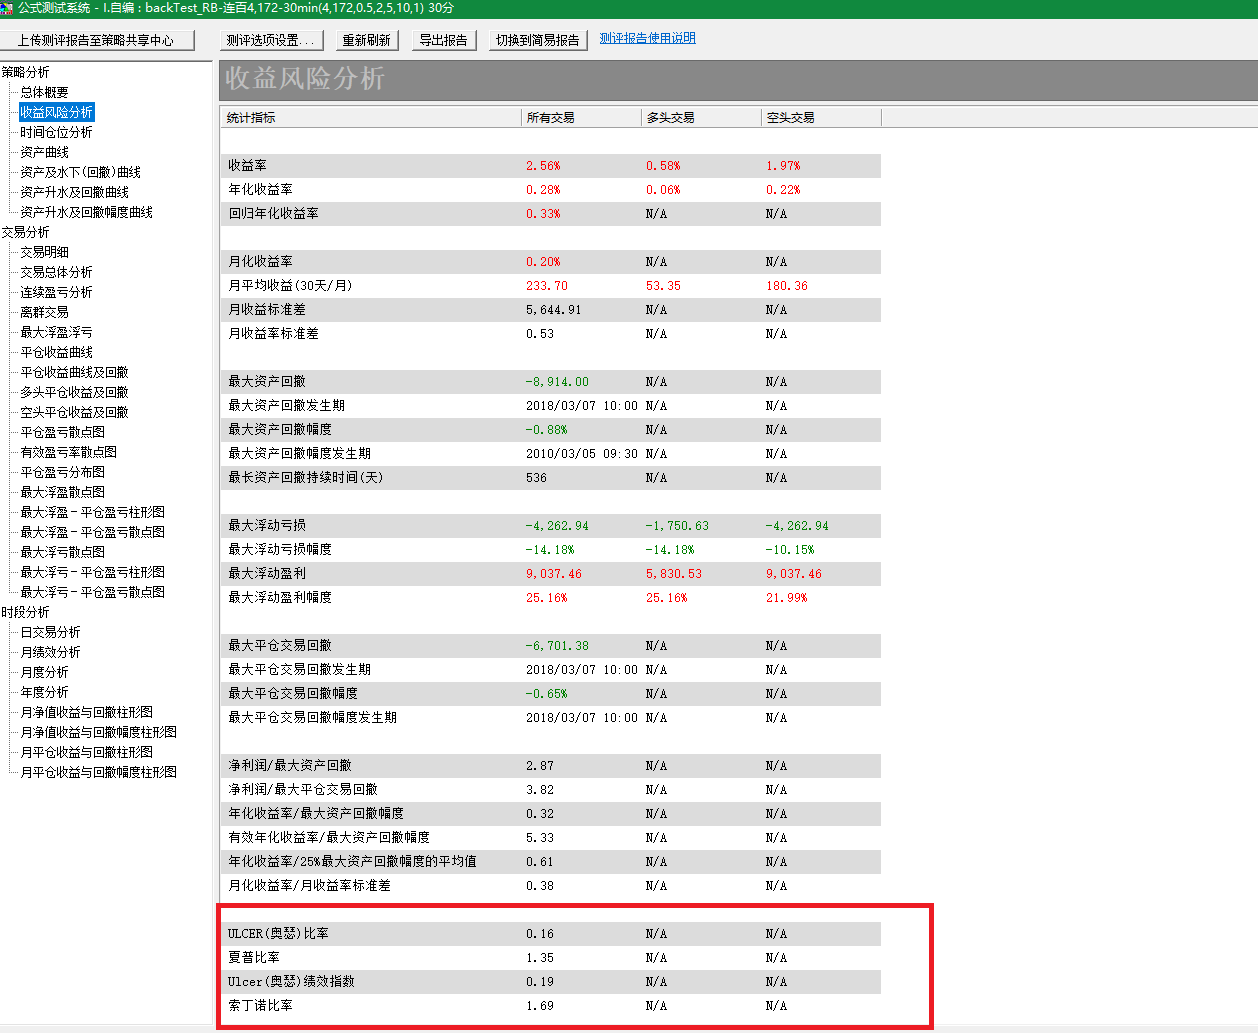
Task: Open 平仓收益曲线及回撤 tree item
Action: coord(74,372)
